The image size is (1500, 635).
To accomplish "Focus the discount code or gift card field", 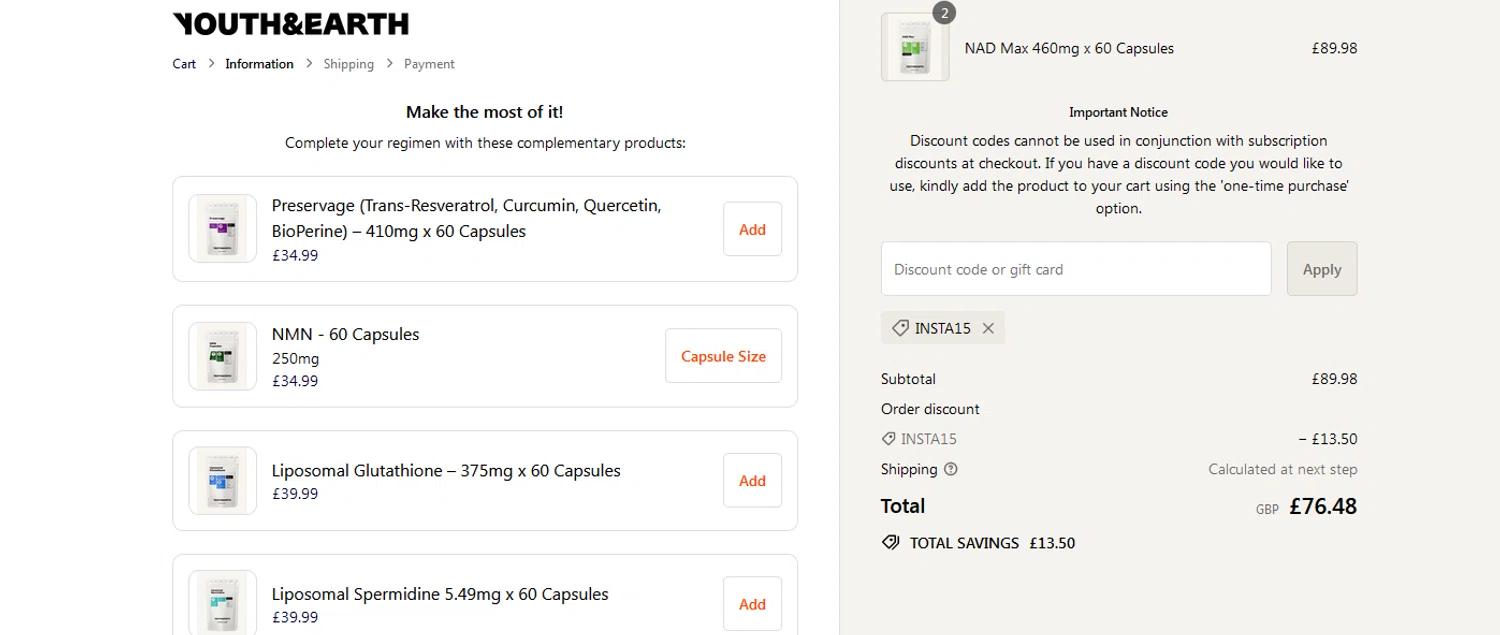I will click(1075, 269).
